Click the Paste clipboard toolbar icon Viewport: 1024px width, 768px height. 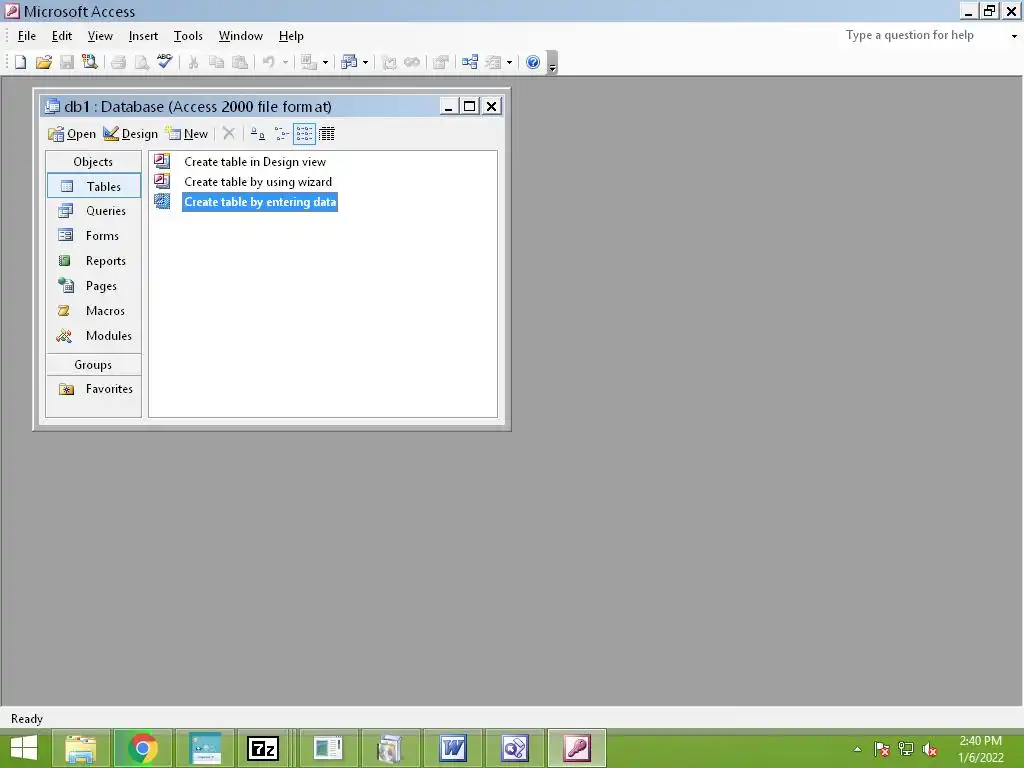point(240,62)
